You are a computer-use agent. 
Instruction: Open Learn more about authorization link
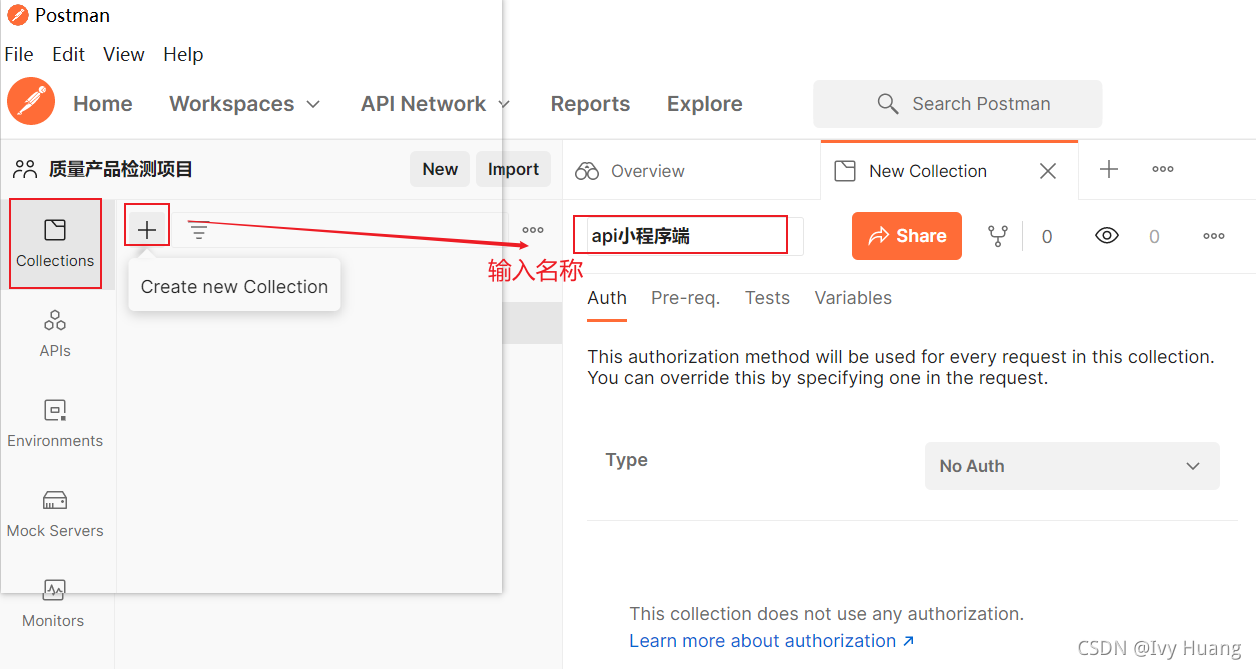[x=772, y=641]
